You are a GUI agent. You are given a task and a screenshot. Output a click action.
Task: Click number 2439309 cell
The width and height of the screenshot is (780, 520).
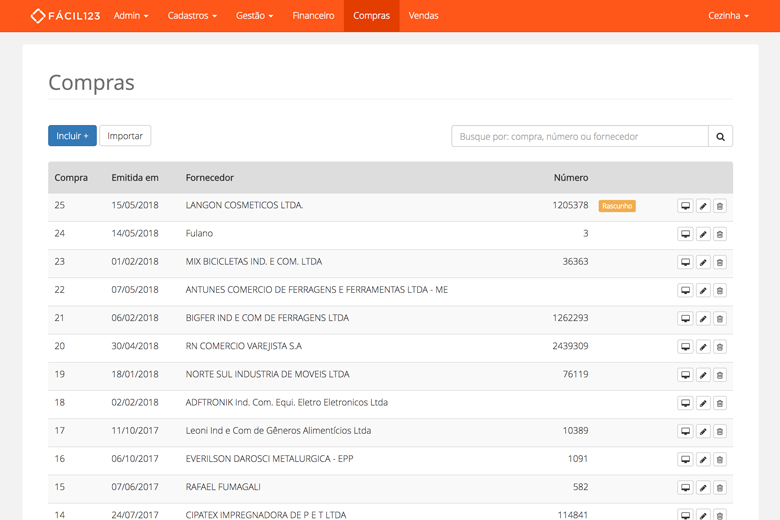click(x=570, y=346)
